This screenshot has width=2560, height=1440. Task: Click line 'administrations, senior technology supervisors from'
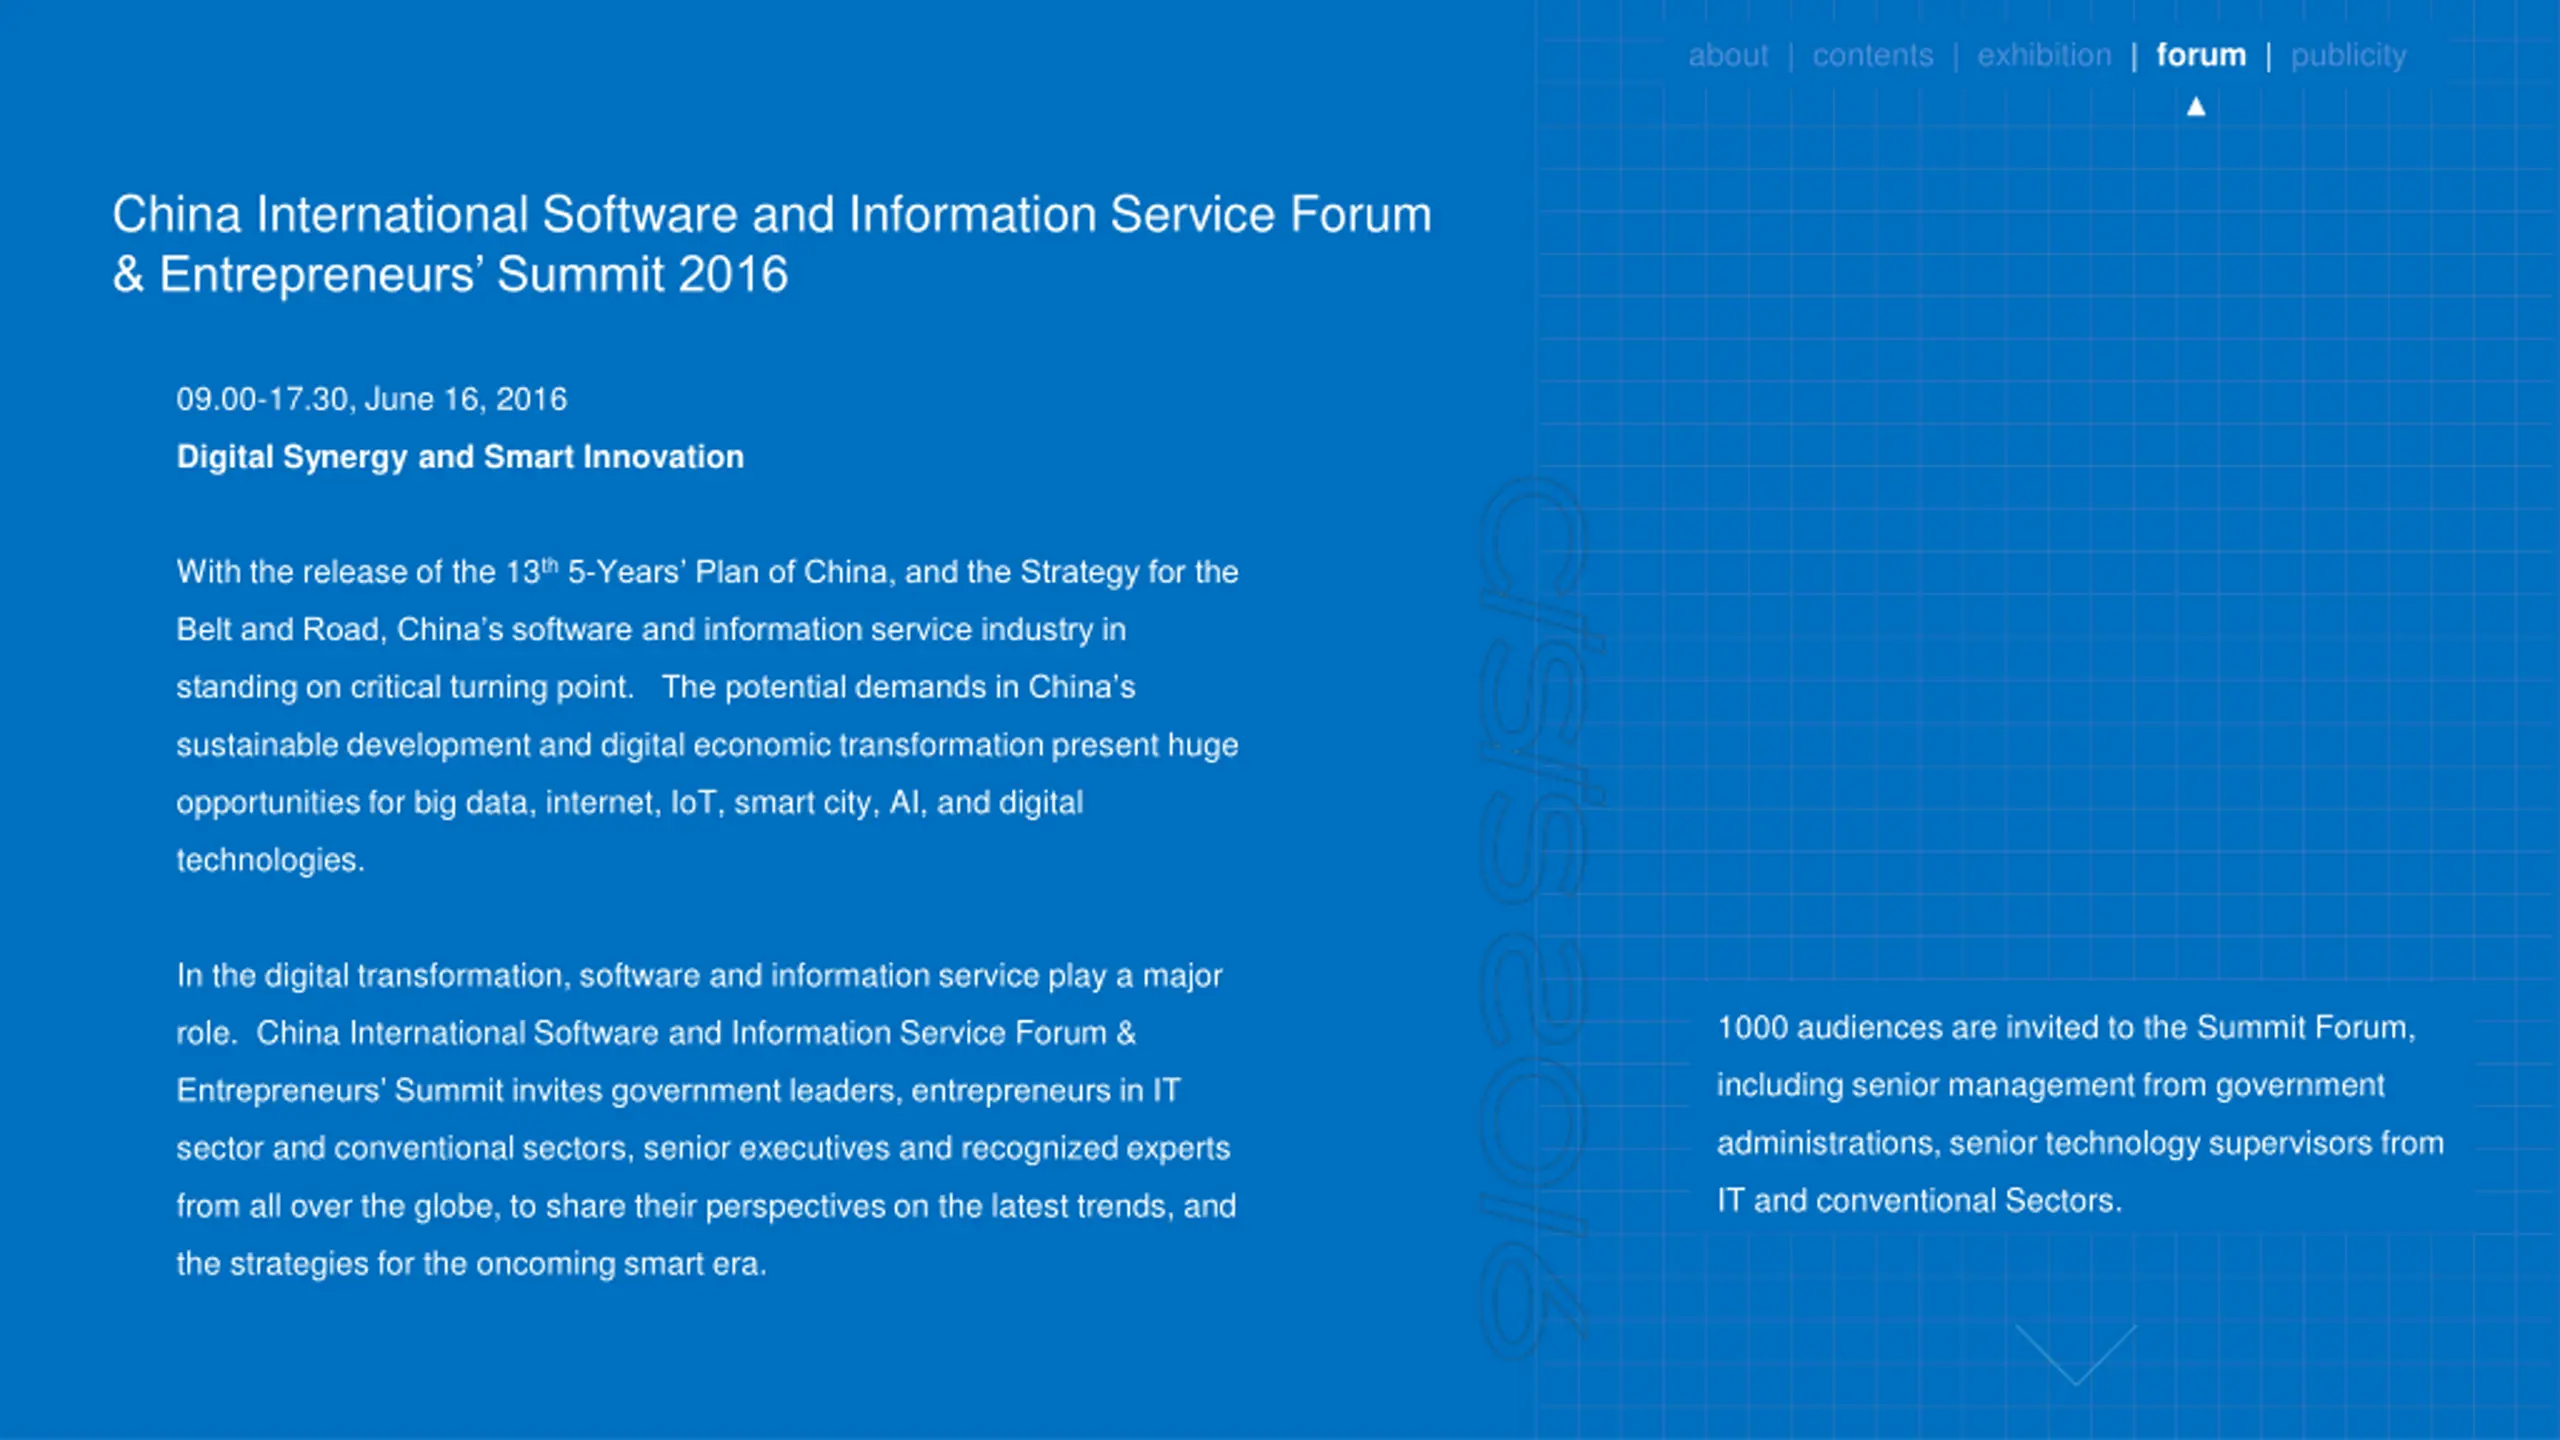(2080, 1143)
